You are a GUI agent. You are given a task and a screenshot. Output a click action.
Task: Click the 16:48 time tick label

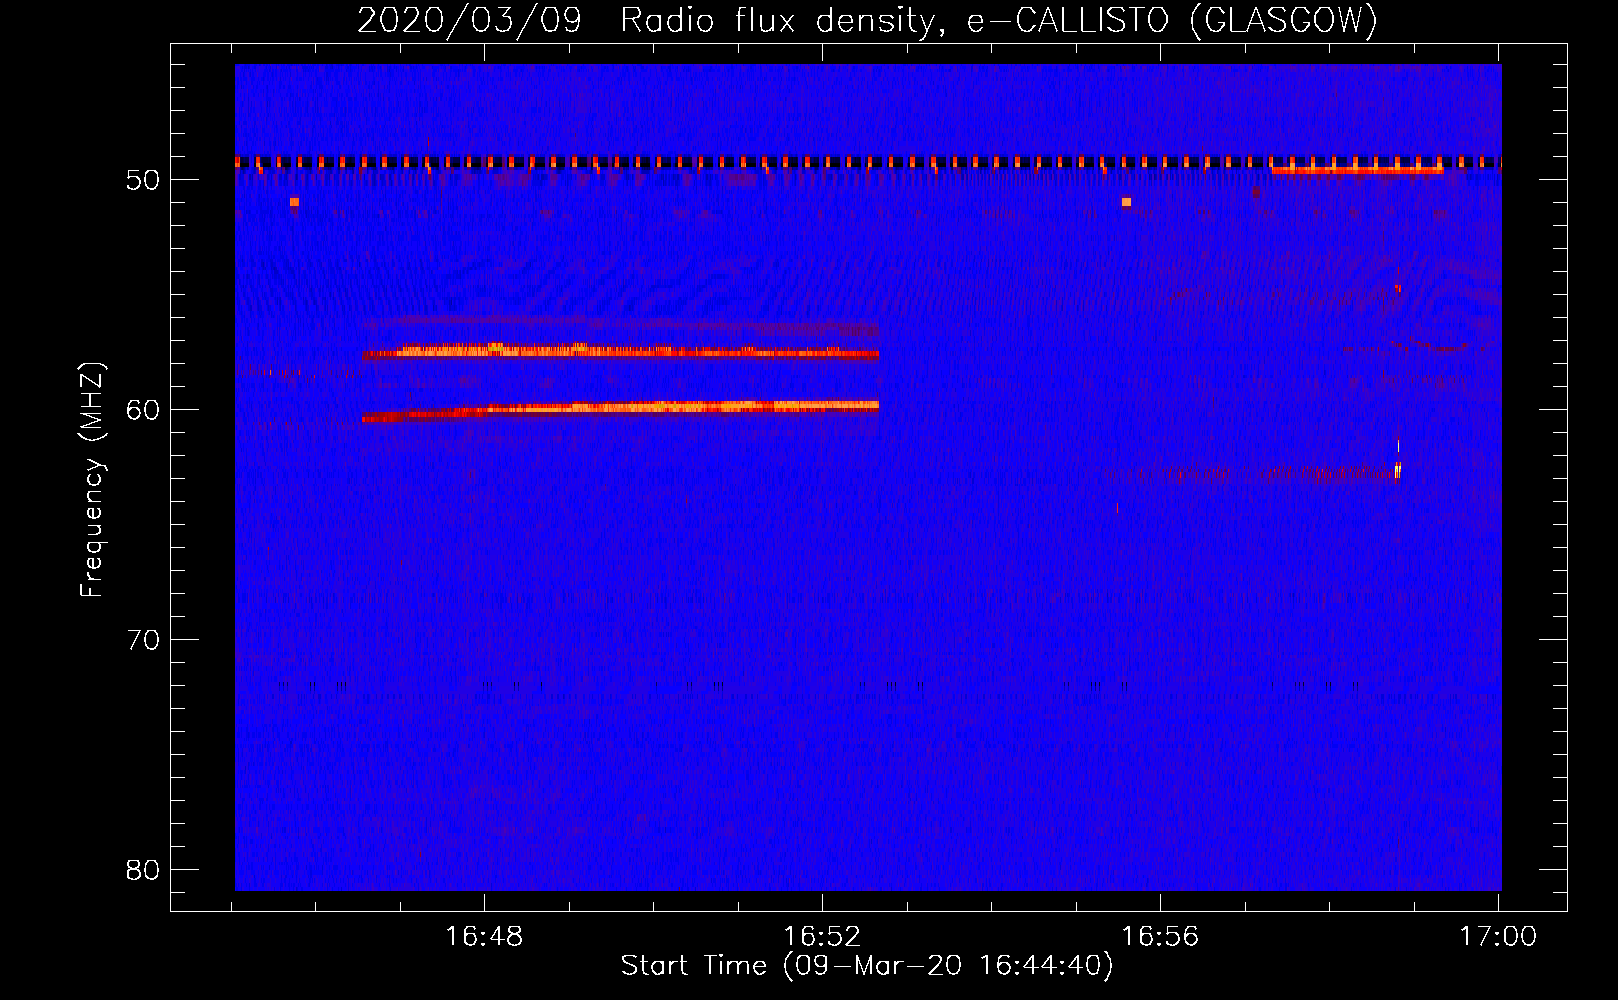pyautogui.click(x=484, y=936)
